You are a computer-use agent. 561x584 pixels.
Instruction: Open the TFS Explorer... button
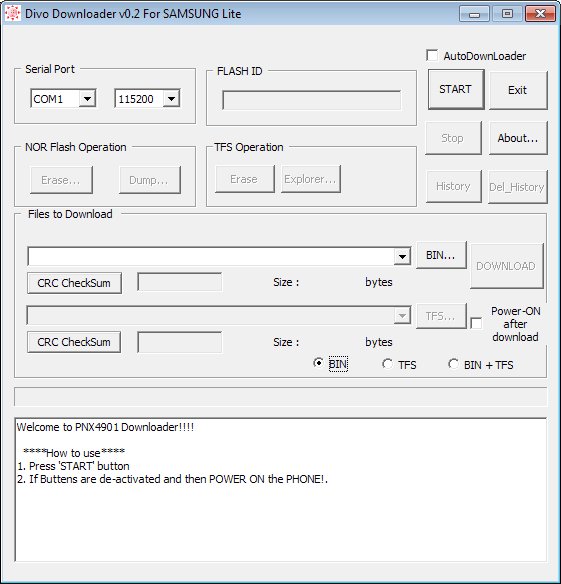coord(311,179)
